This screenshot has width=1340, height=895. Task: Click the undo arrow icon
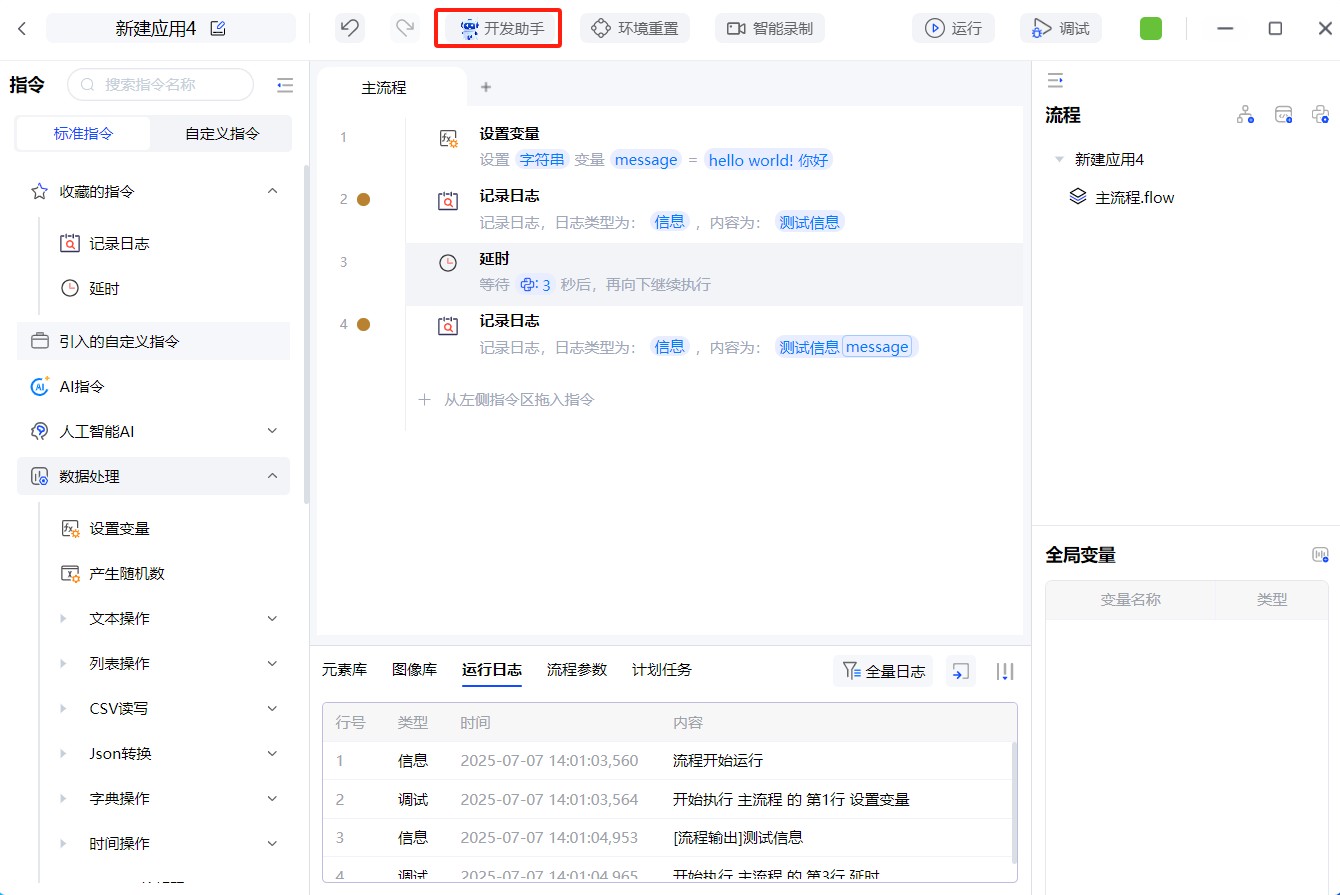[x=349, y=28]
